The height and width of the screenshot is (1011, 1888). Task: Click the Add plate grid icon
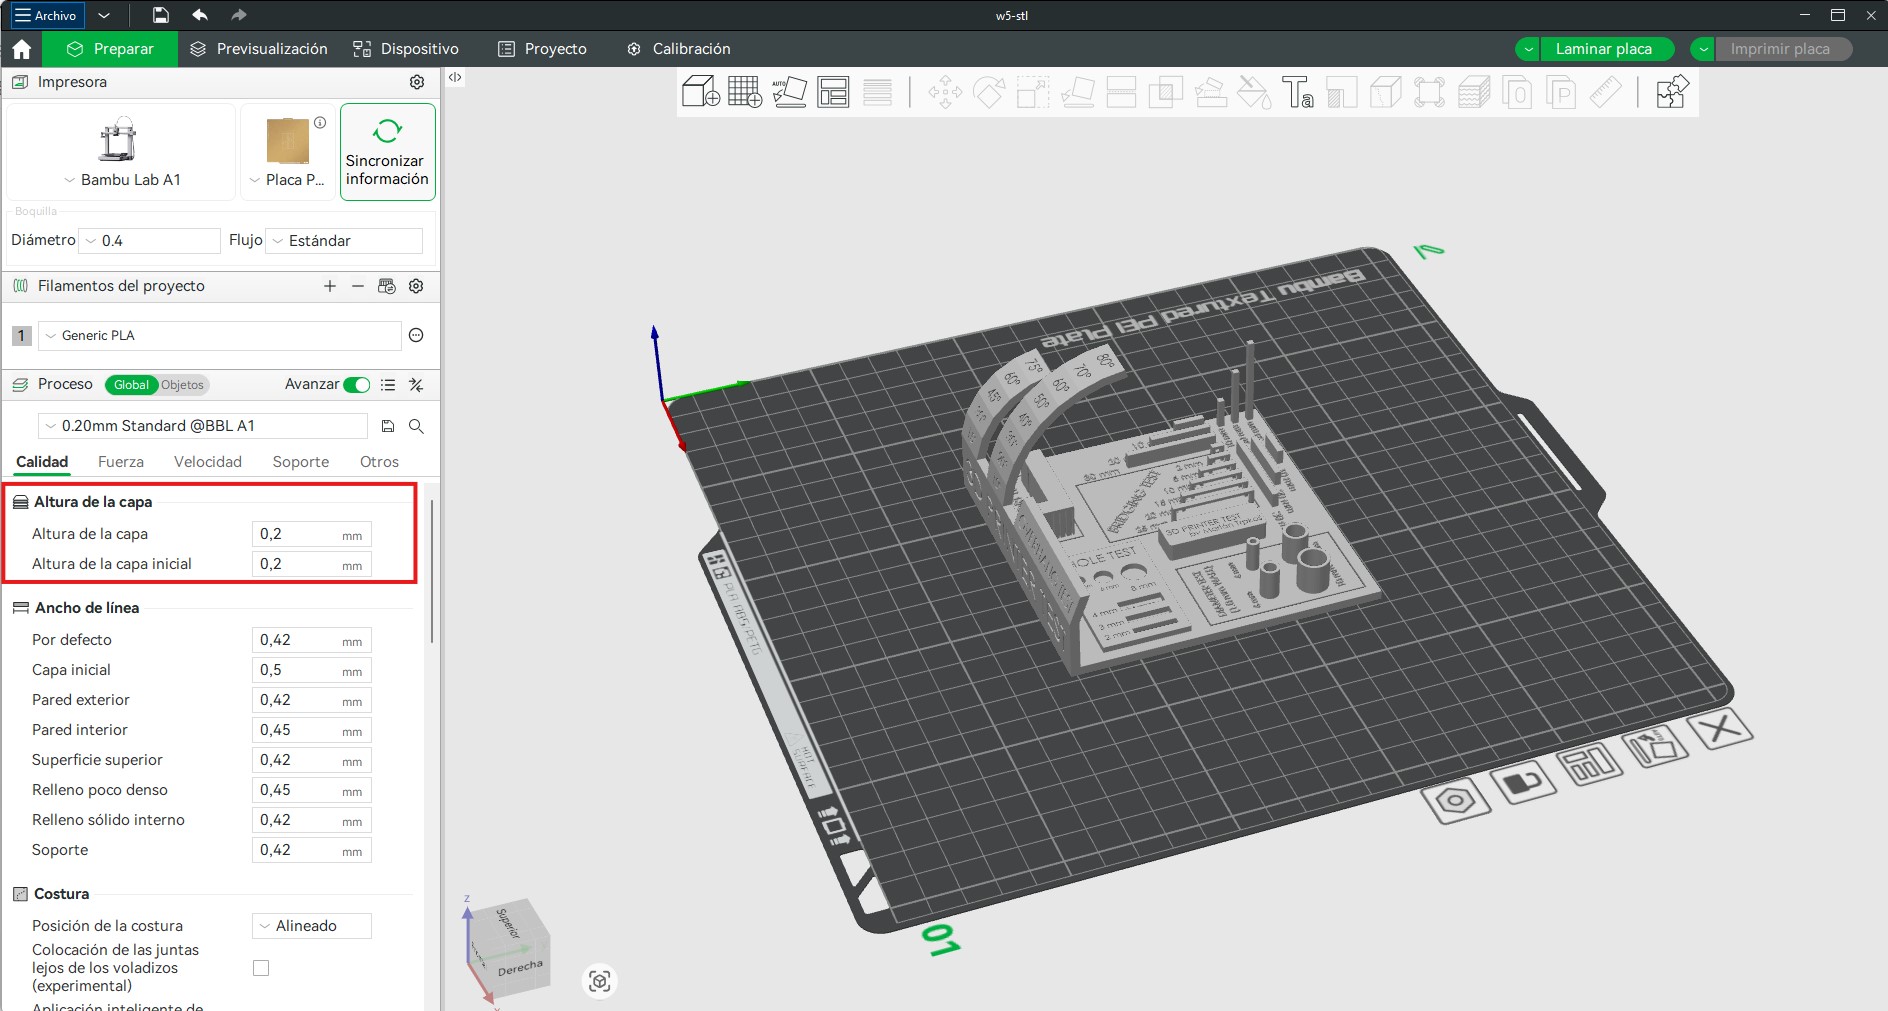(744, 92)
